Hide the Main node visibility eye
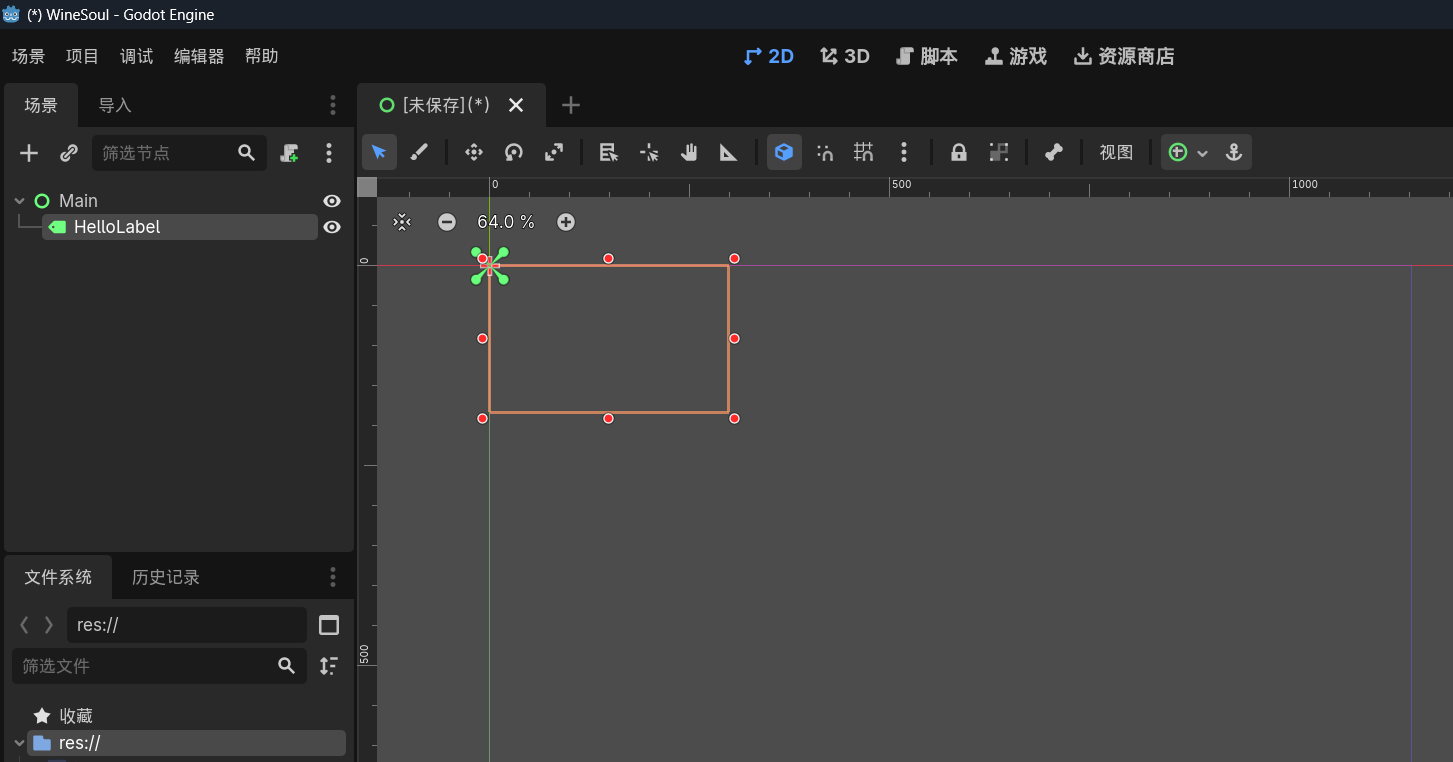 tap(332, 201)
